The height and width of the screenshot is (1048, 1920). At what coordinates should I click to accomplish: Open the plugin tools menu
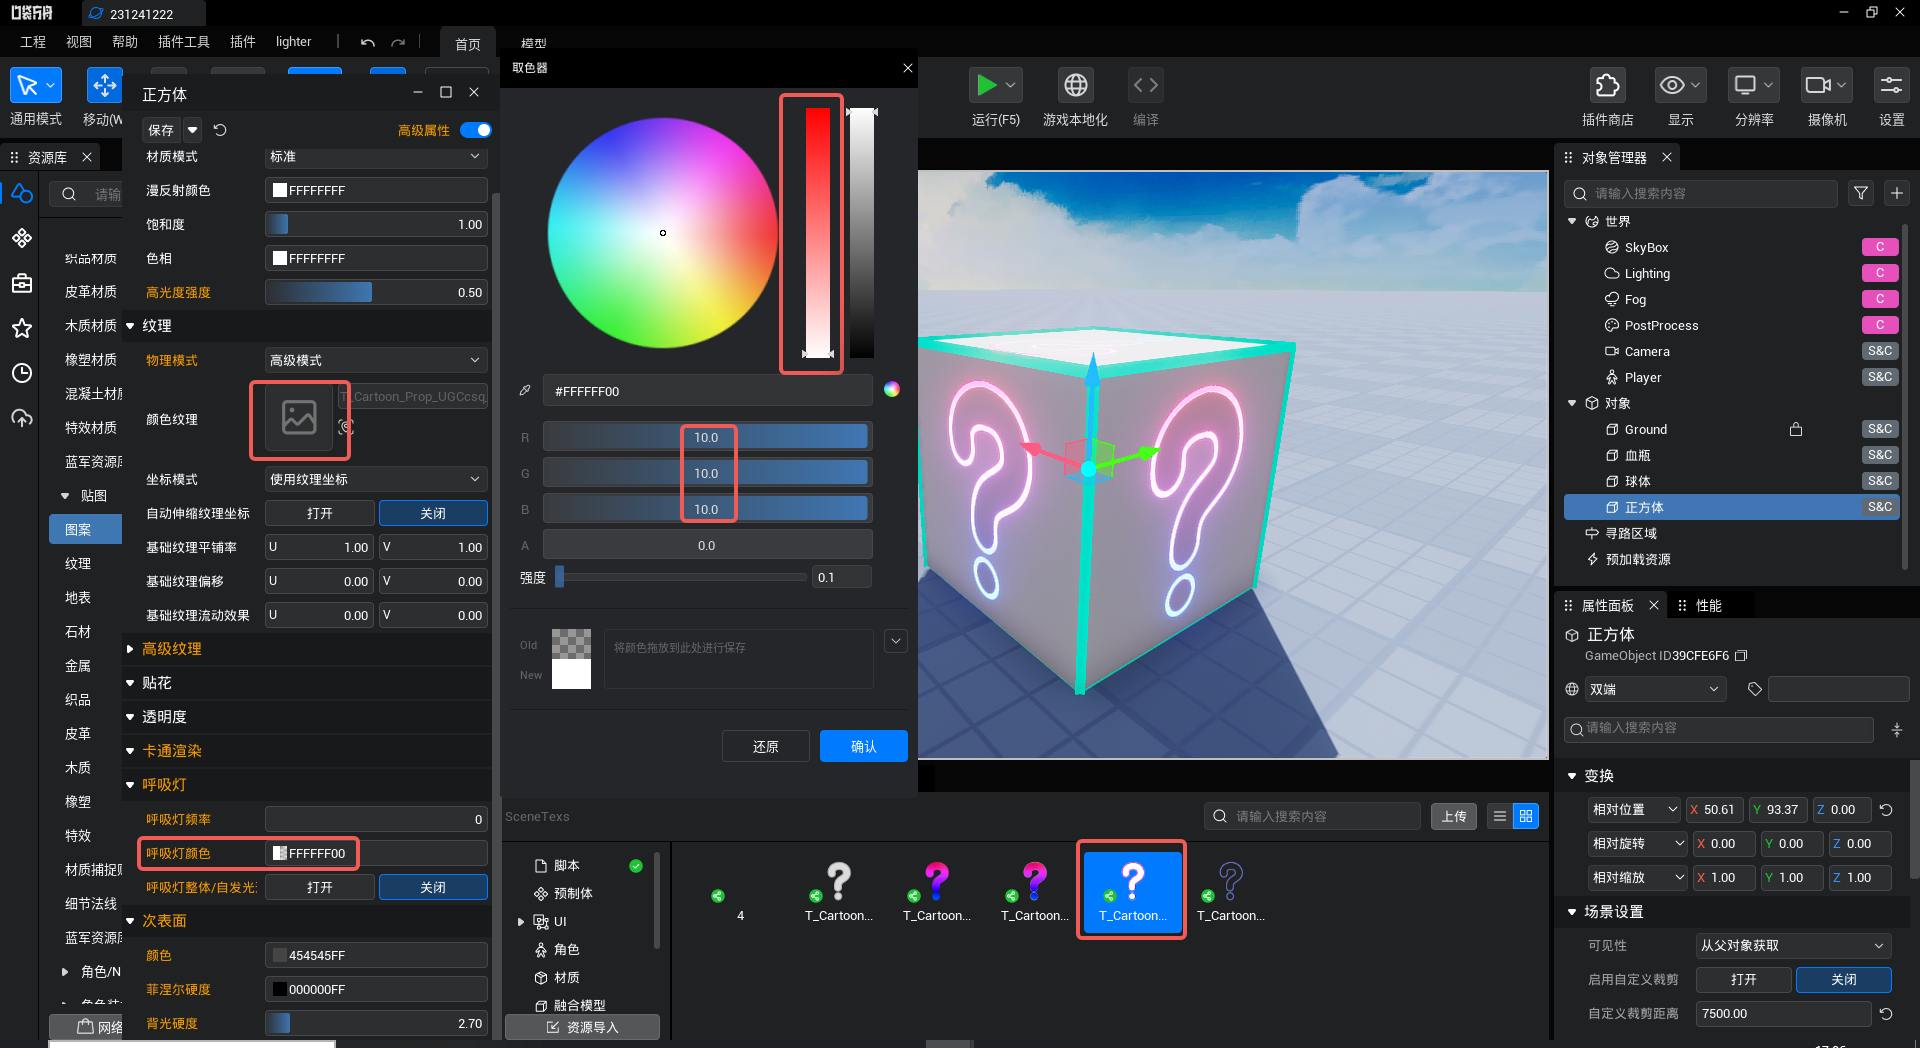(x=184, y=42)
